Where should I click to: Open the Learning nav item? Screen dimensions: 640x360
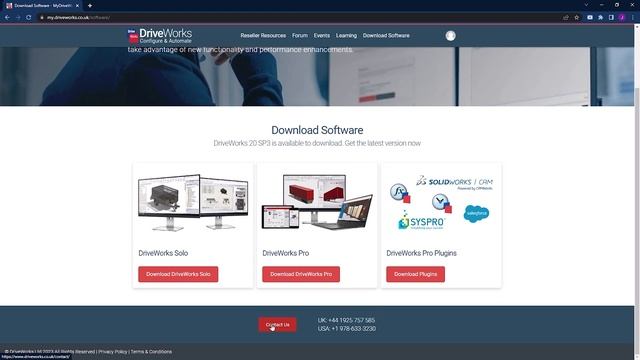[x=346, y=36]
